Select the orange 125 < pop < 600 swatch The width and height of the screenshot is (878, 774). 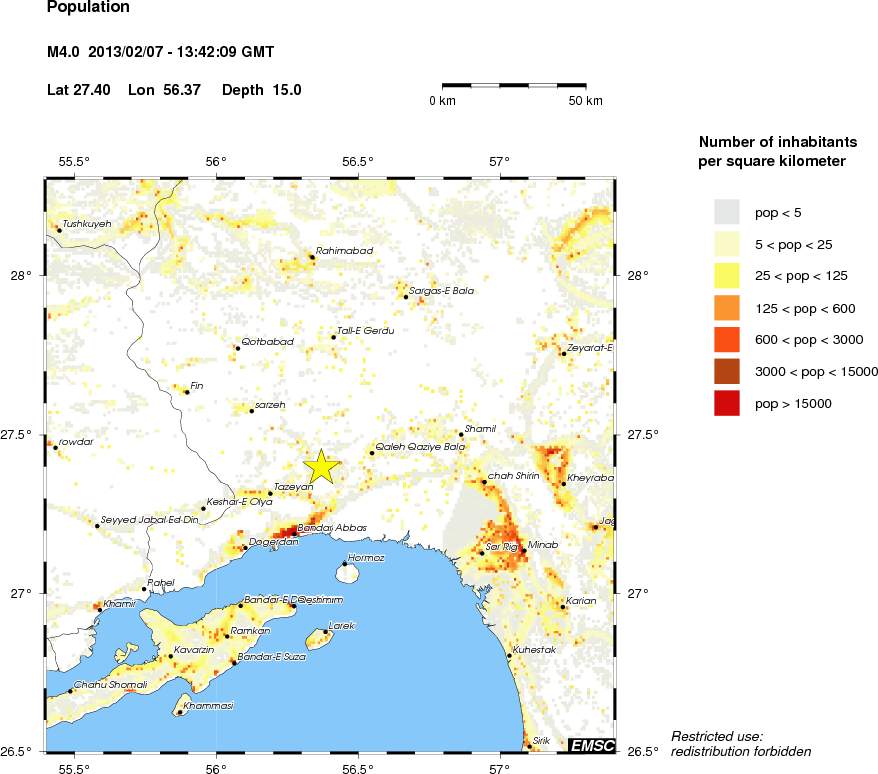click(726, 307)
